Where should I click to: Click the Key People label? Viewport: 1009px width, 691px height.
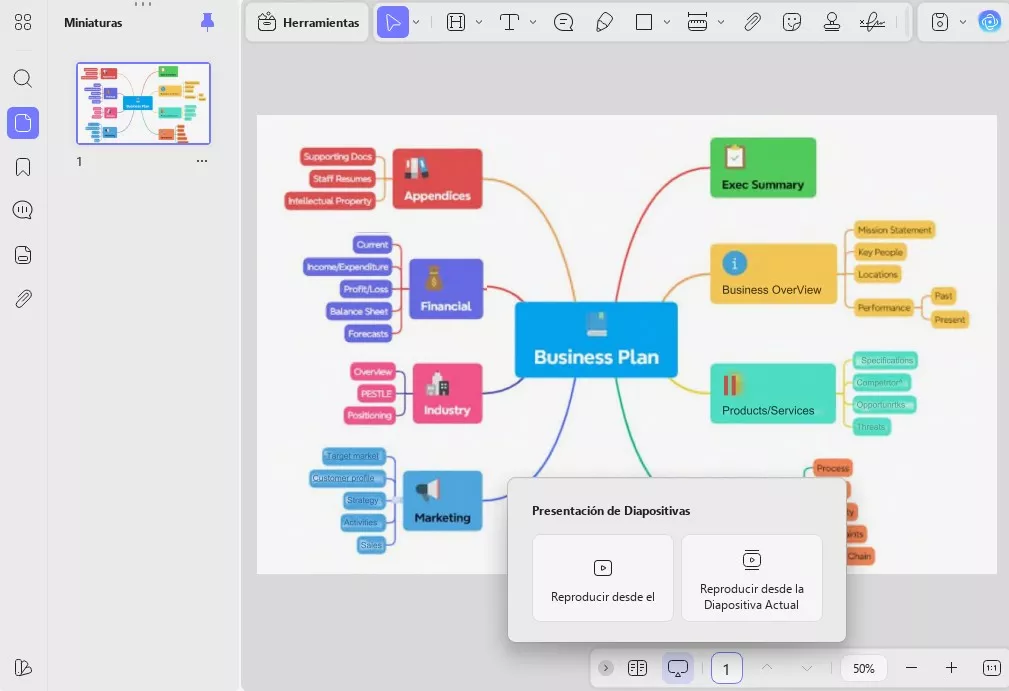coord(880,252)
